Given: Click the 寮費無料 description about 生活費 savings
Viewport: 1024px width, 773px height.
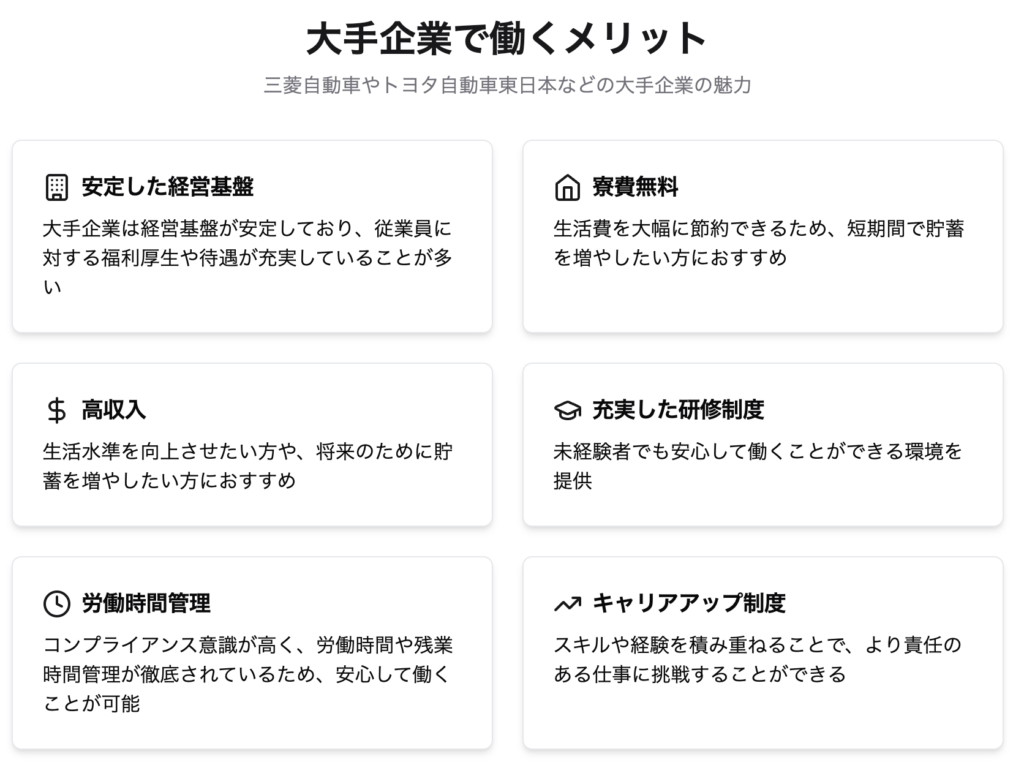Looking at the screenshot, I should pyautogui.click(x=758, y=243).
